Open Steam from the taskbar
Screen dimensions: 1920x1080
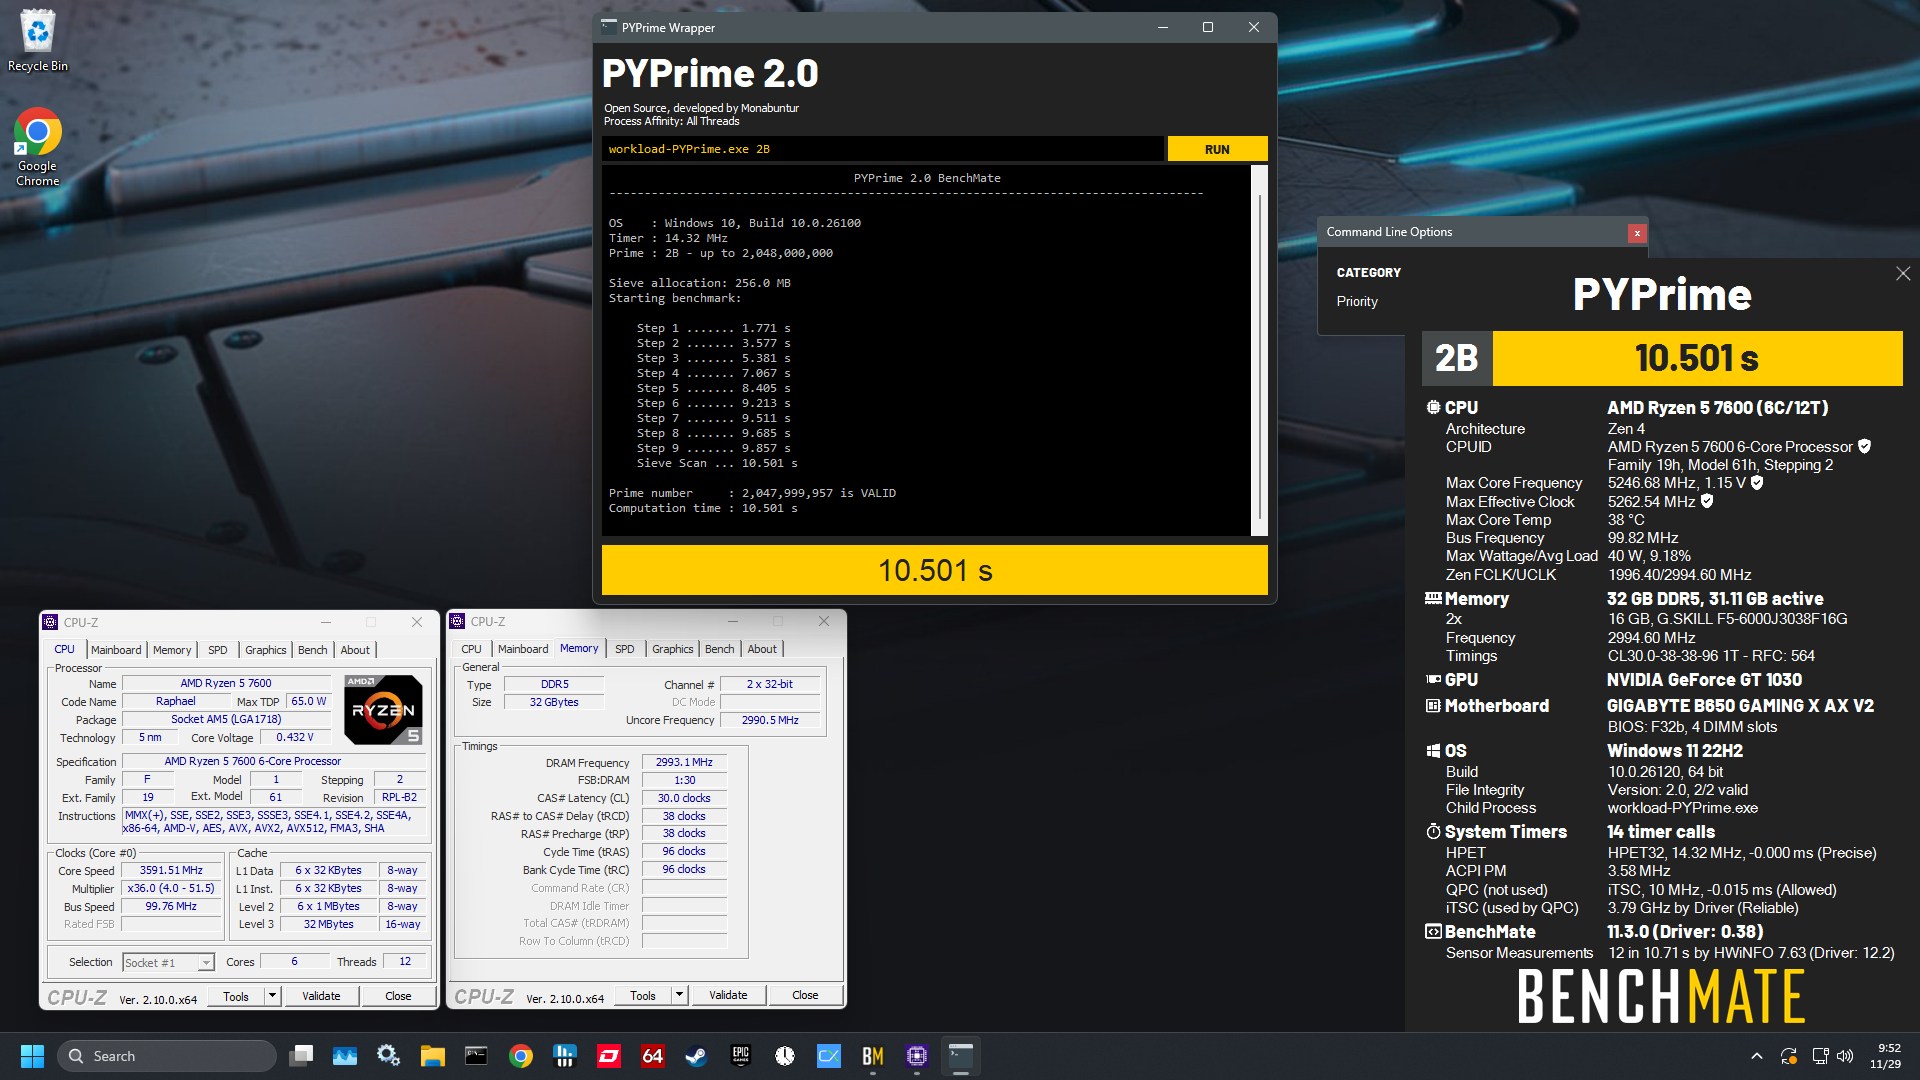point(696,1056)
